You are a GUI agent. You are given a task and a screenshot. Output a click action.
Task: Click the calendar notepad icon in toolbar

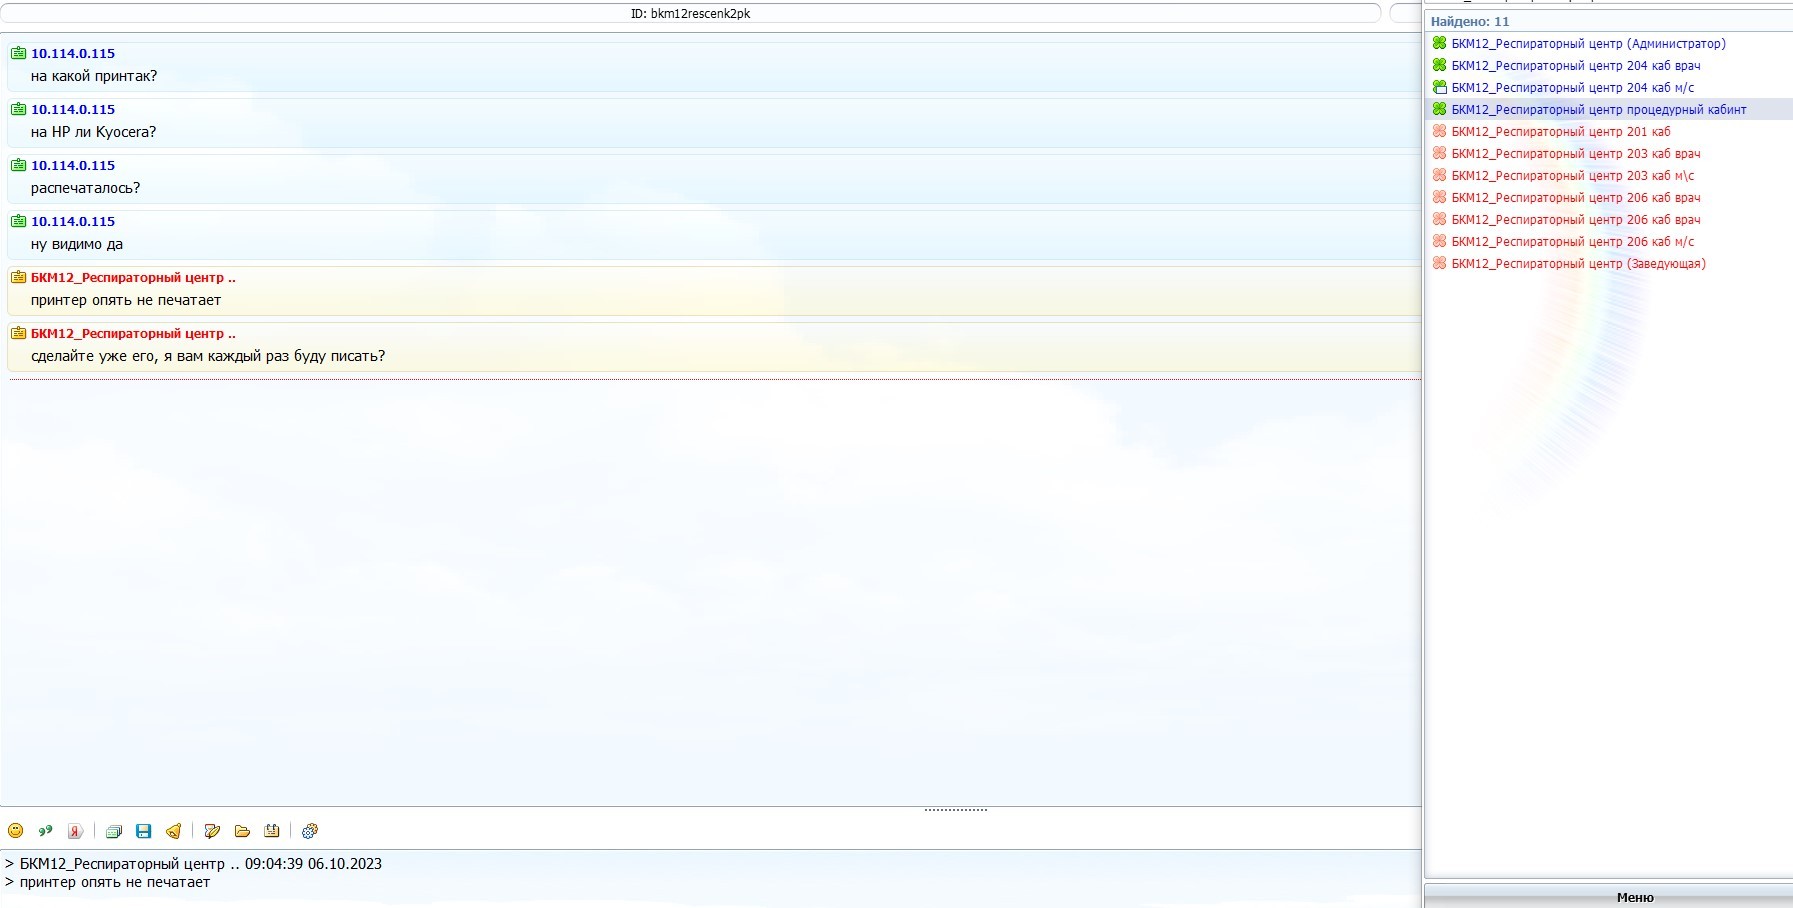coord(271,831)
